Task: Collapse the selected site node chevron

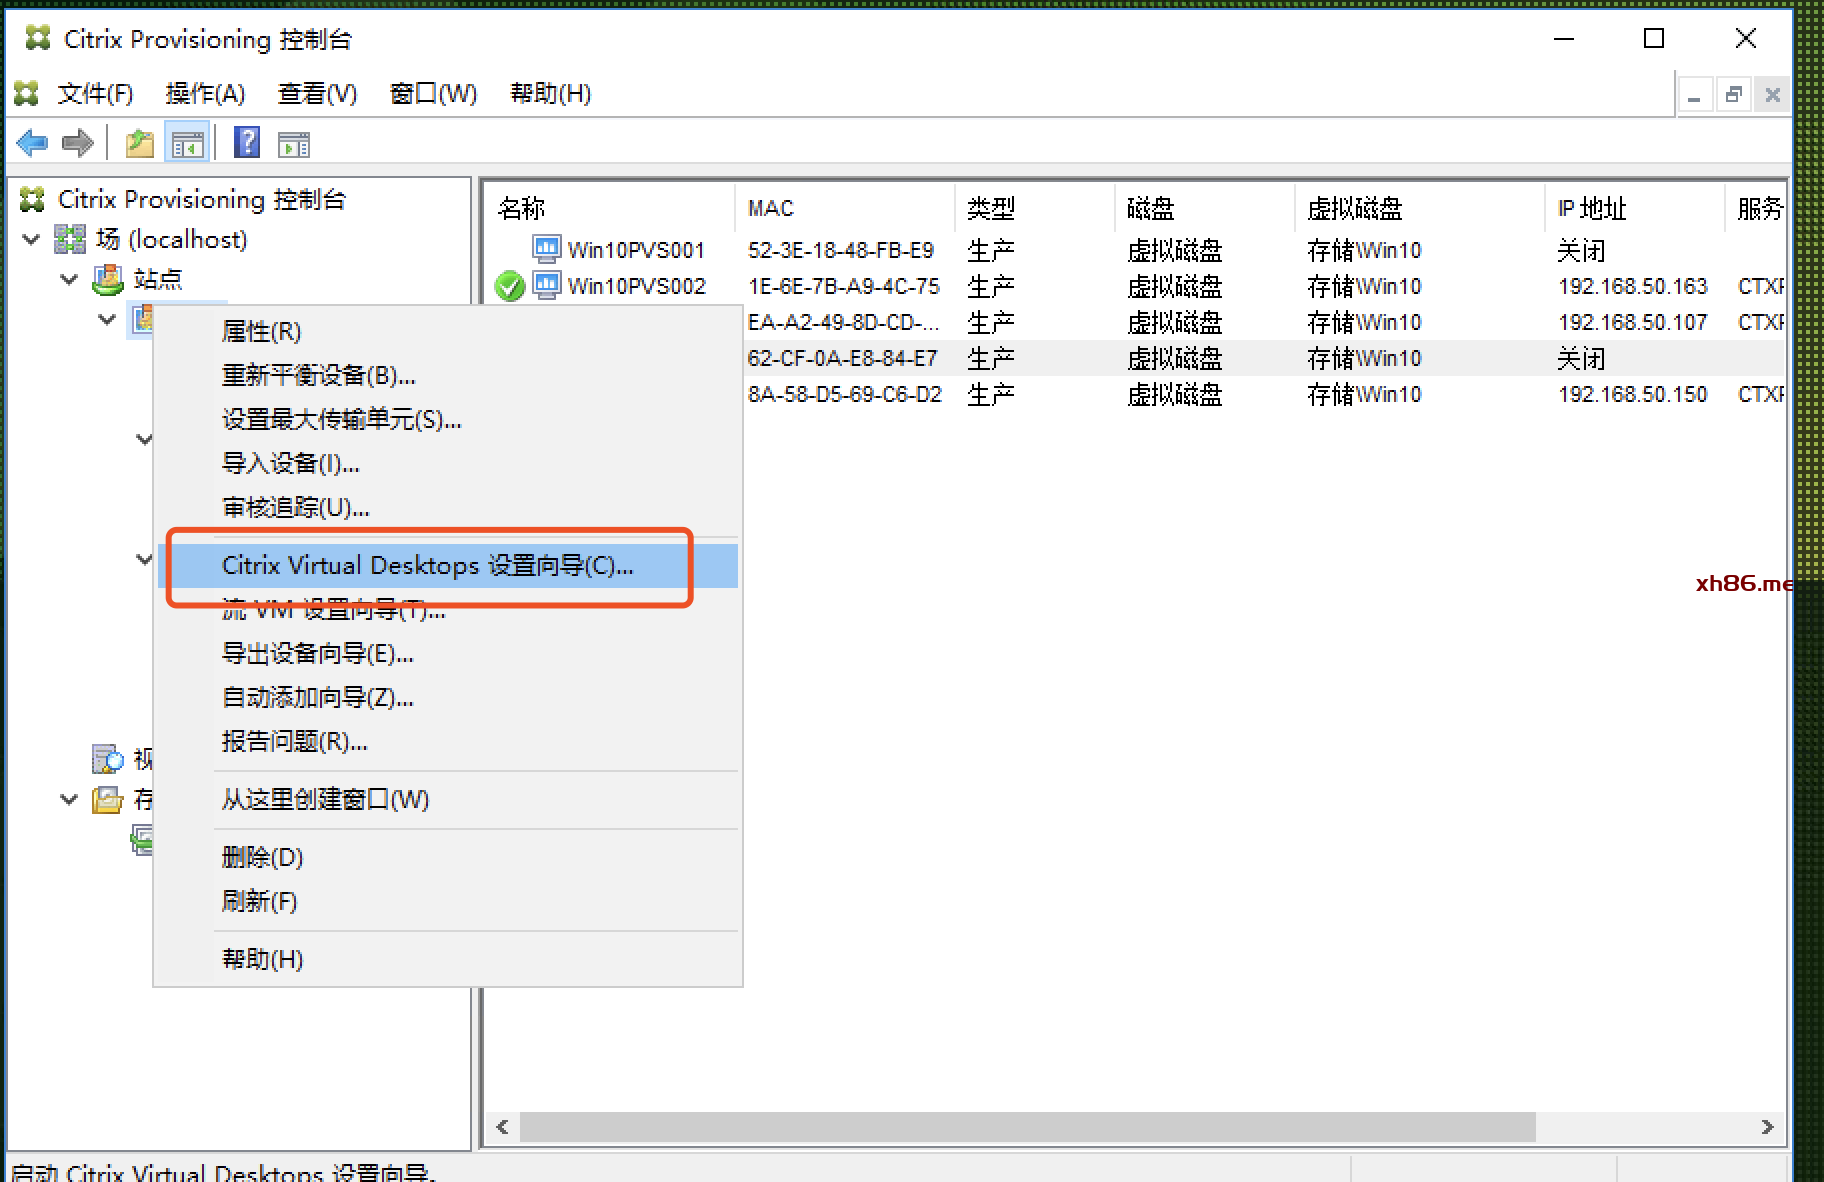Action: [x=107, y=319]
